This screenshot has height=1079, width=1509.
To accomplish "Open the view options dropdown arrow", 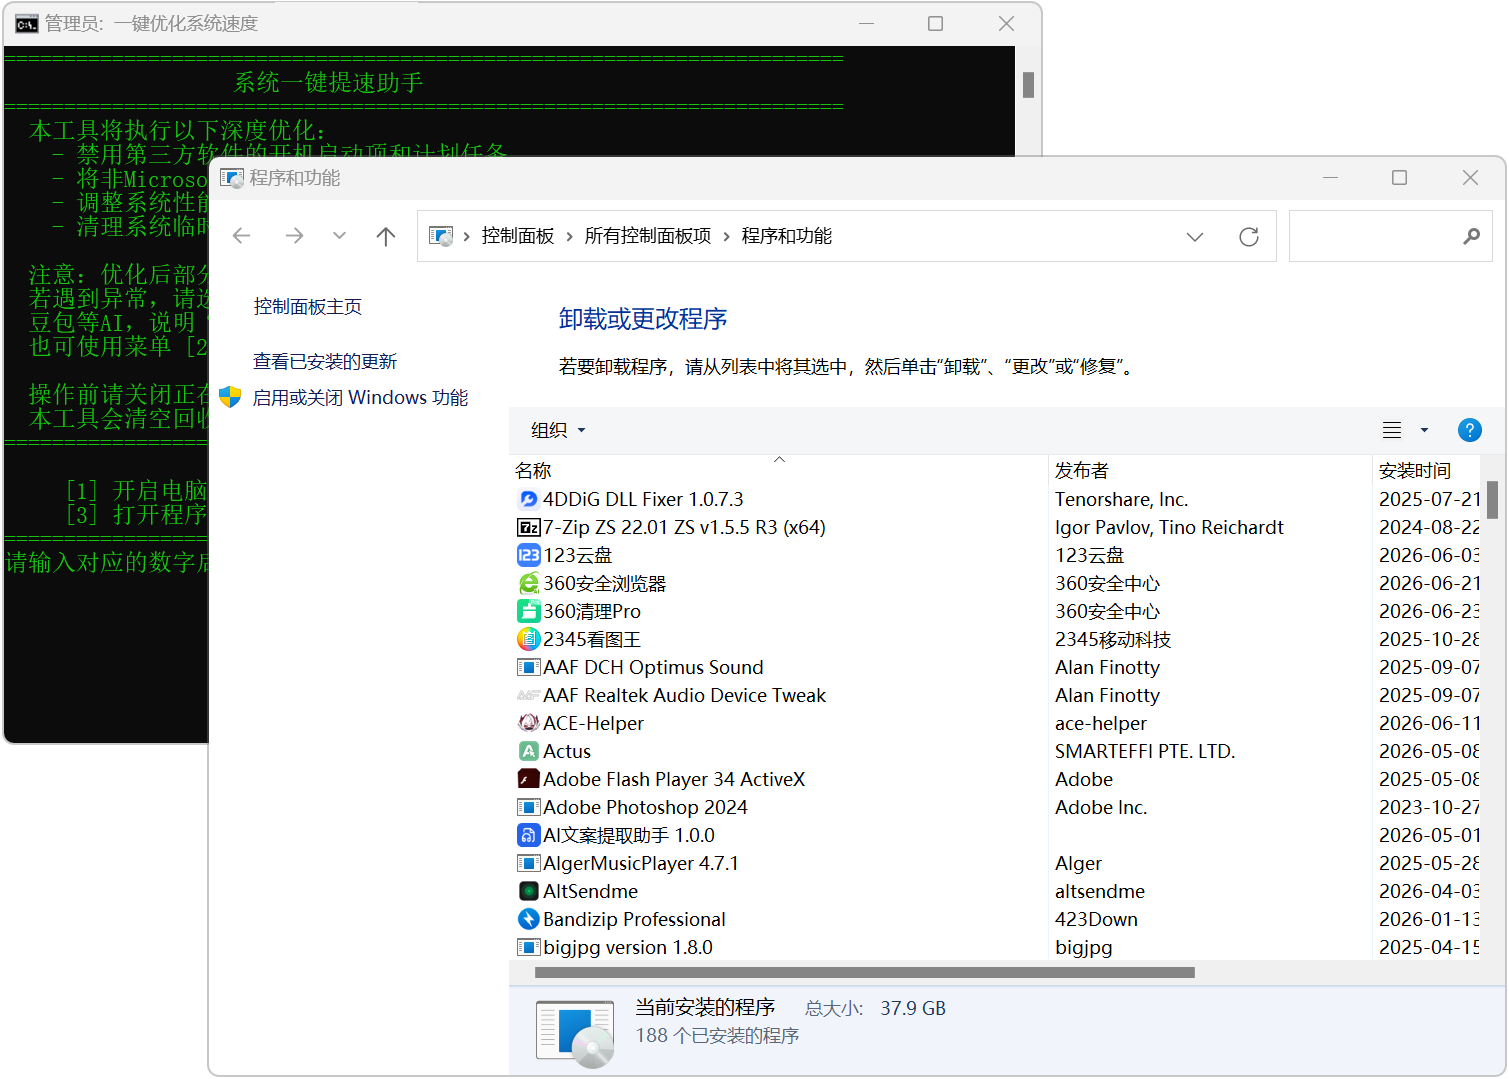I will pyautogui.click(x=1425, y=430).
